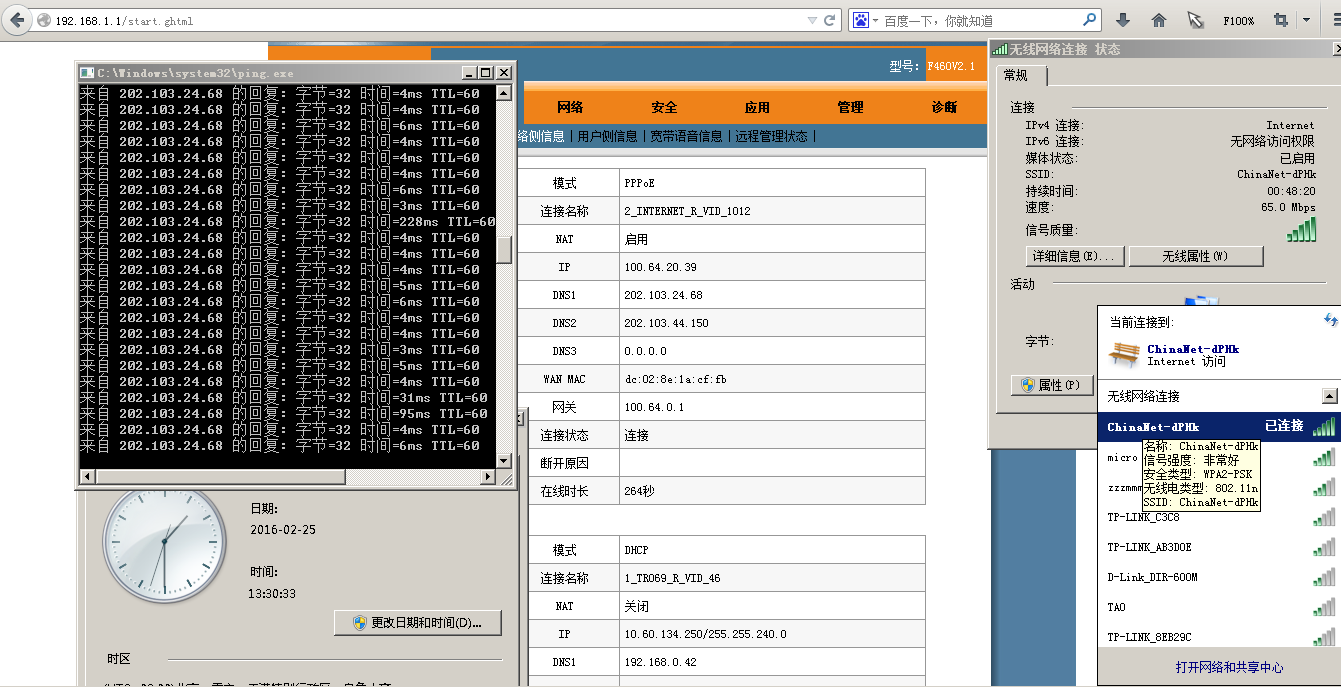Viewport: 1341px width, 688px height.
Task: Click connection name 2_INTERNET_R_VID_1012
Action: (687, 212)
